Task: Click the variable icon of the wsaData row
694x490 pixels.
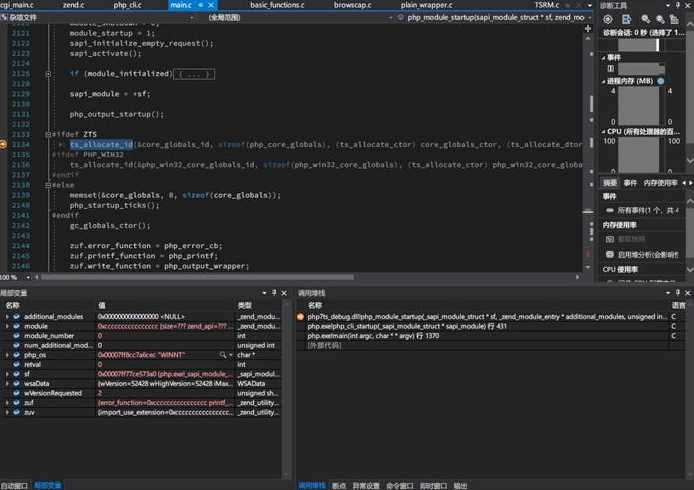Action: 16,384
